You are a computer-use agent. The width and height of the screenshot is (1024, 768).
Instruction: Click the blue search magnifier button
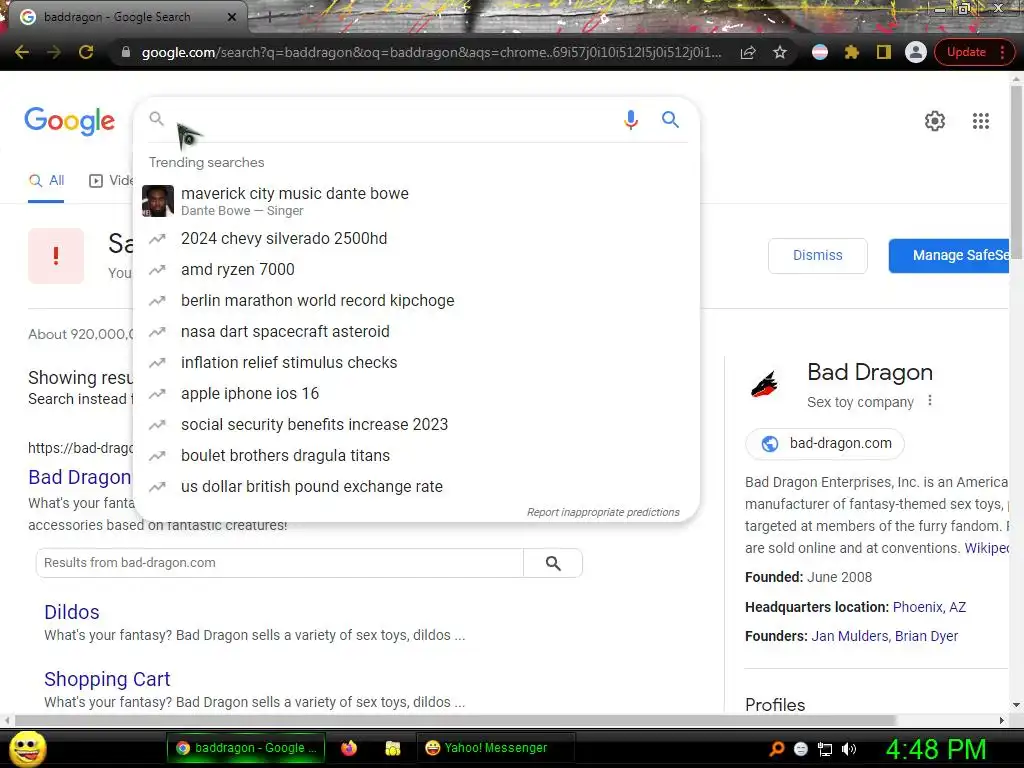pyautogui.click(x=670, y=119)
